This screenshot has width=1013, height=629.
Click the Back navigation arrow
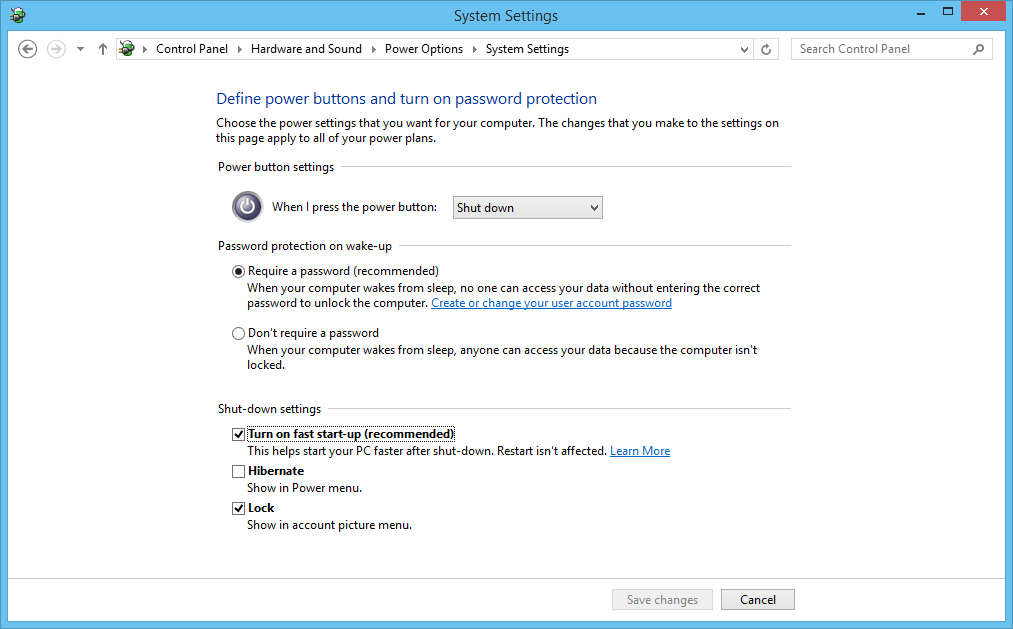point(27,48)
